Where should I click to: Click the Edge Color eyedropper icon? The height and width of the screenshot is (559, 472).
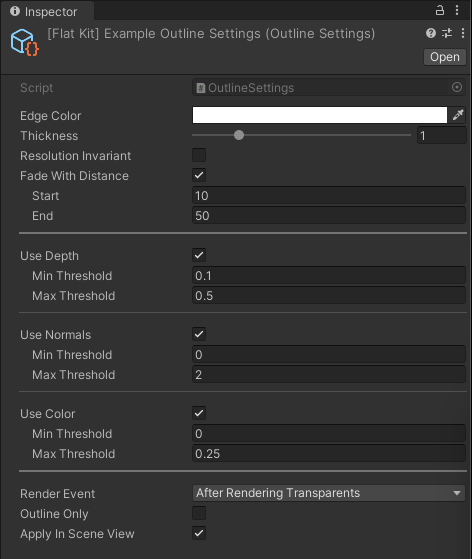pyautogui.click(x=458, y=115)
